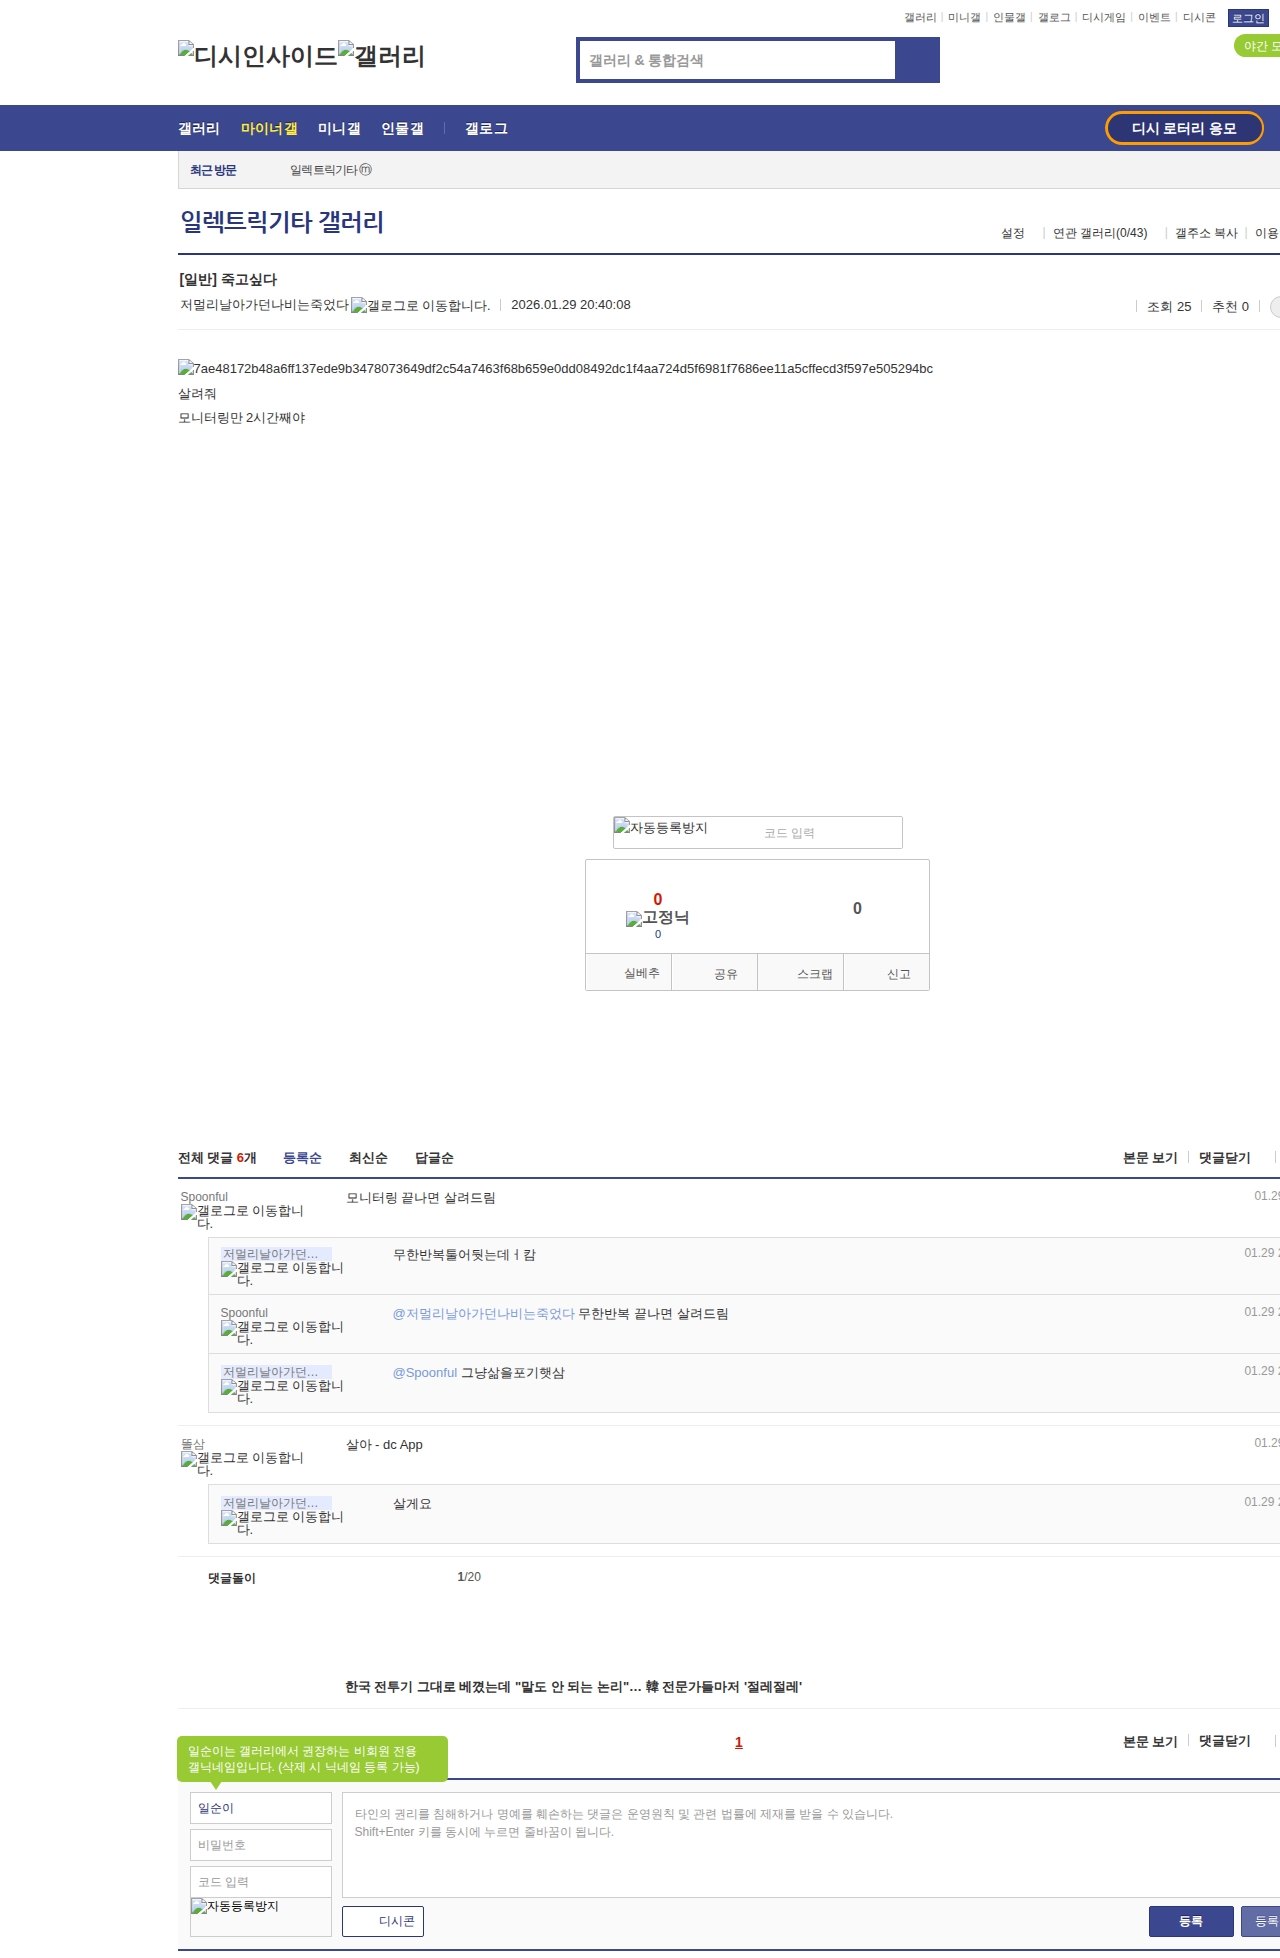Screen dimensions: 1280x1958
Task: Toggle the green 야간 모드 night mode switch
Action: click(x=1258, y=46)
